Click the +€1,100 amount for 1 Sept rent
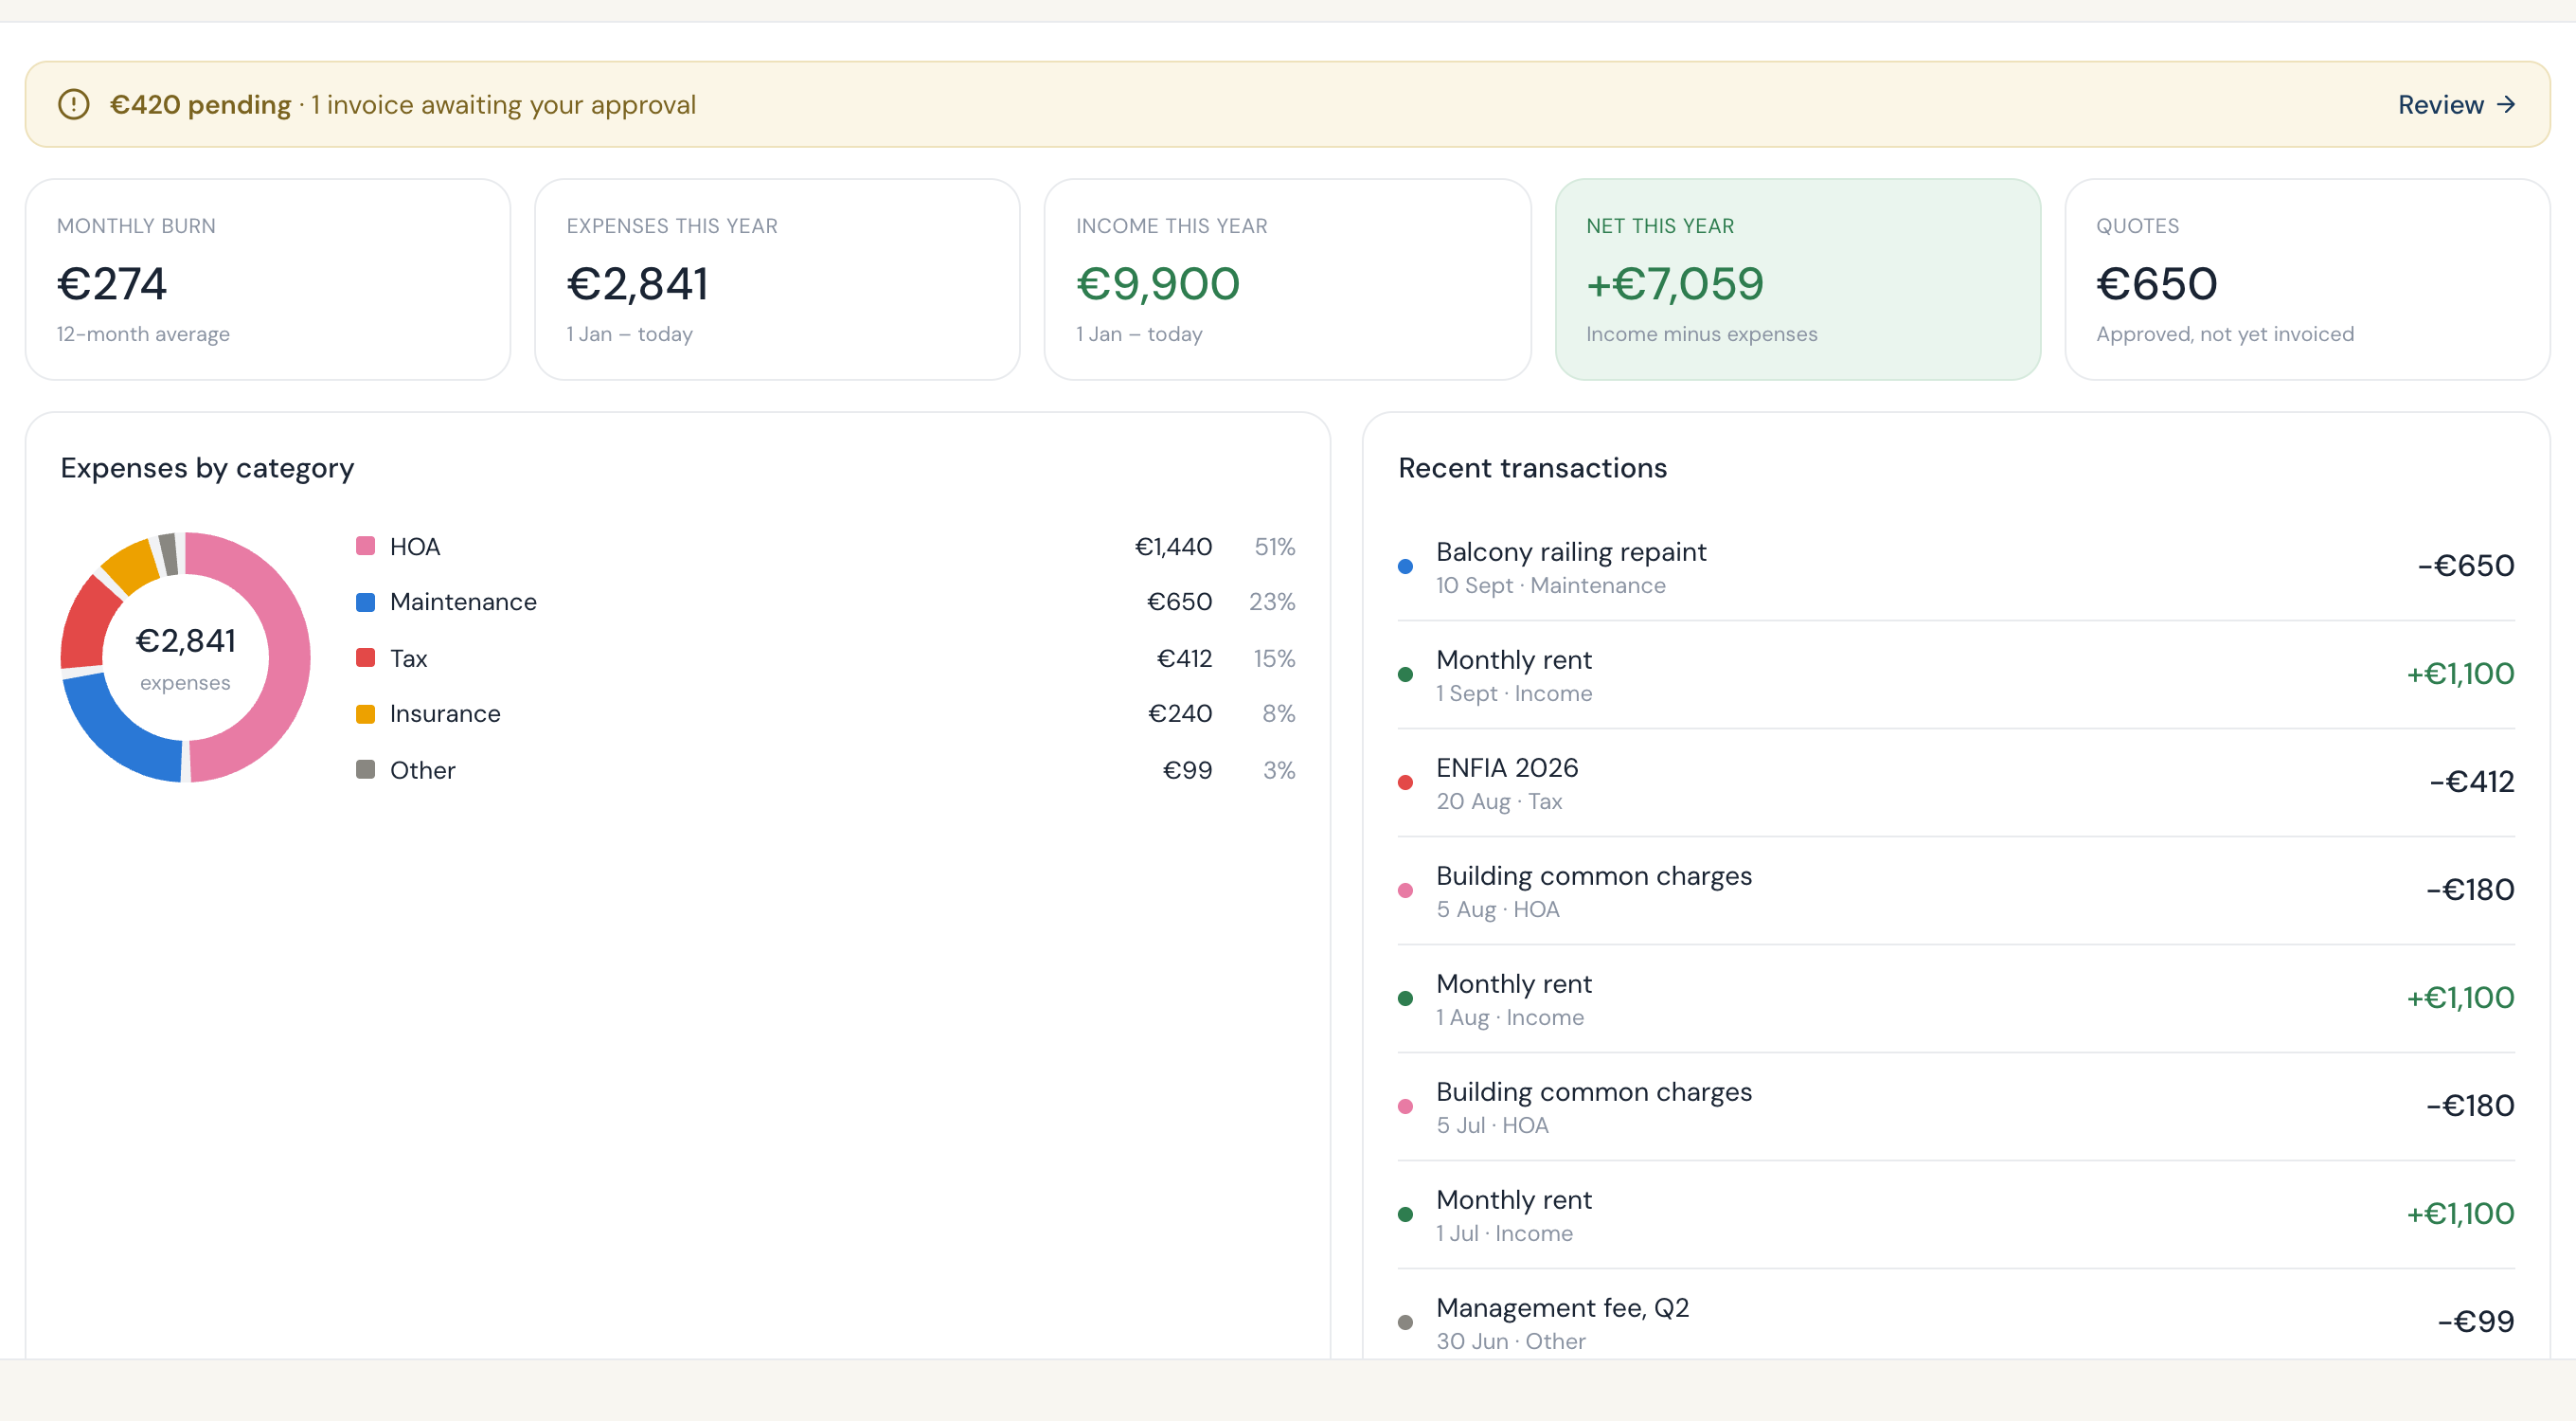This screenshot has height=1421, width=2576. [2460, 674]
